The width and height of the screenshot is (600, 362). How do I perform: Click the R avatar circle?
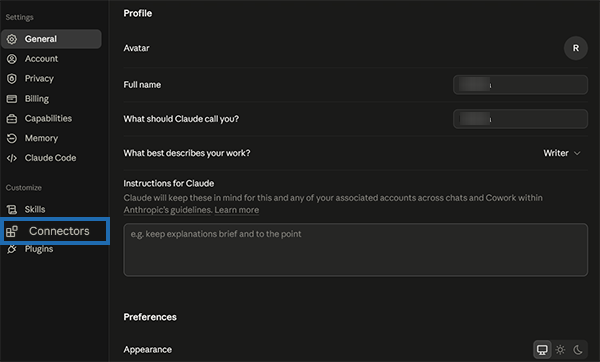coord(576,48)
